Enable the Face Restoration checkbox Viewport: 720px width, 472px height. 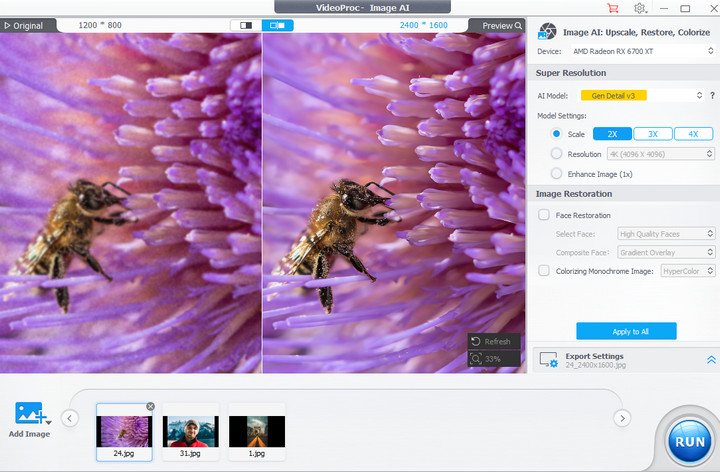[544, 215]
